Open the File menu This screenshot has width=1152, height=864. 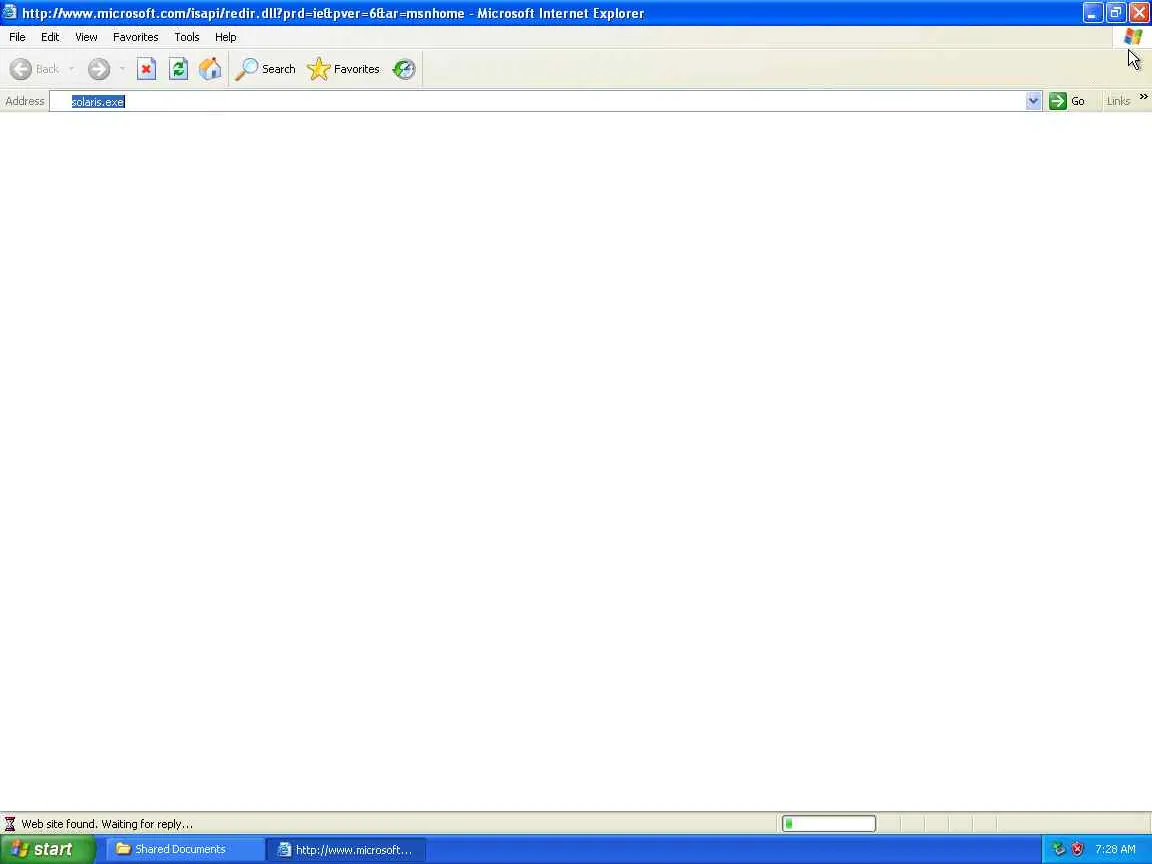click(17, 37)
